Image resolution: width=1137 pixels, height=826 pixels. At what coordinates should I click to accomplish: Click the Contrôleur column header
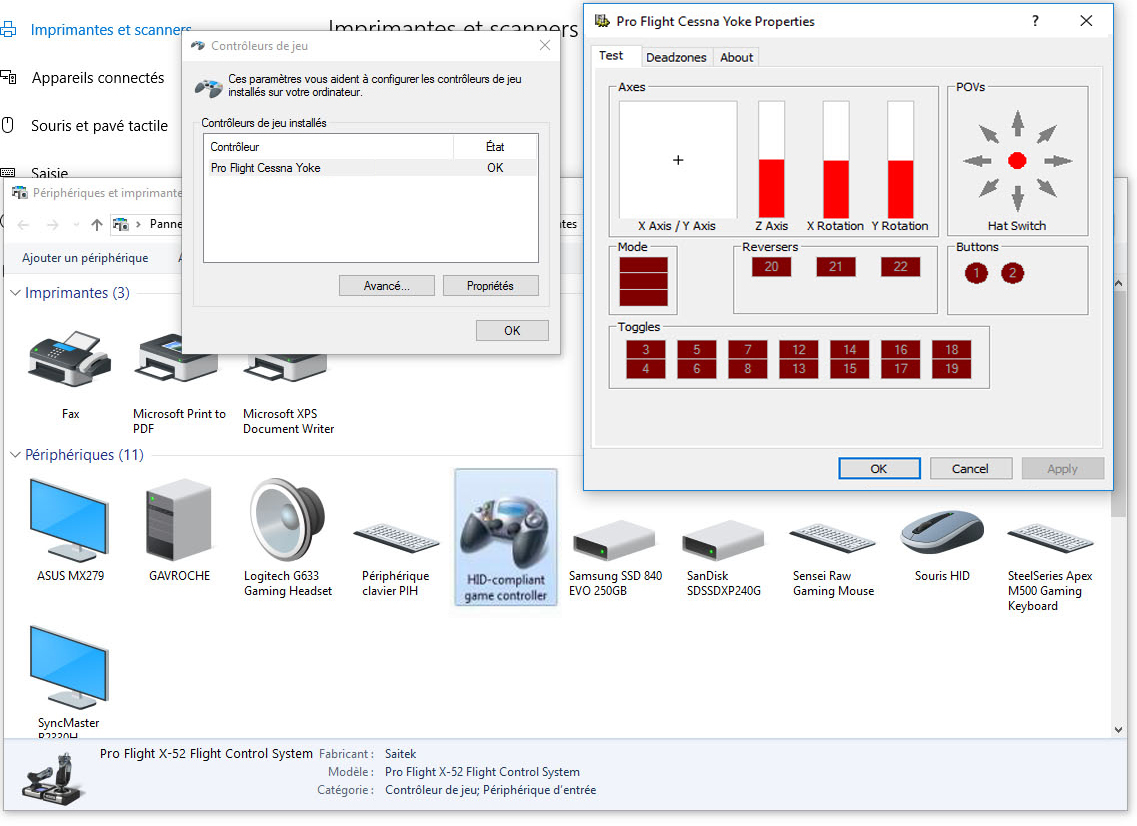[328, 146]
